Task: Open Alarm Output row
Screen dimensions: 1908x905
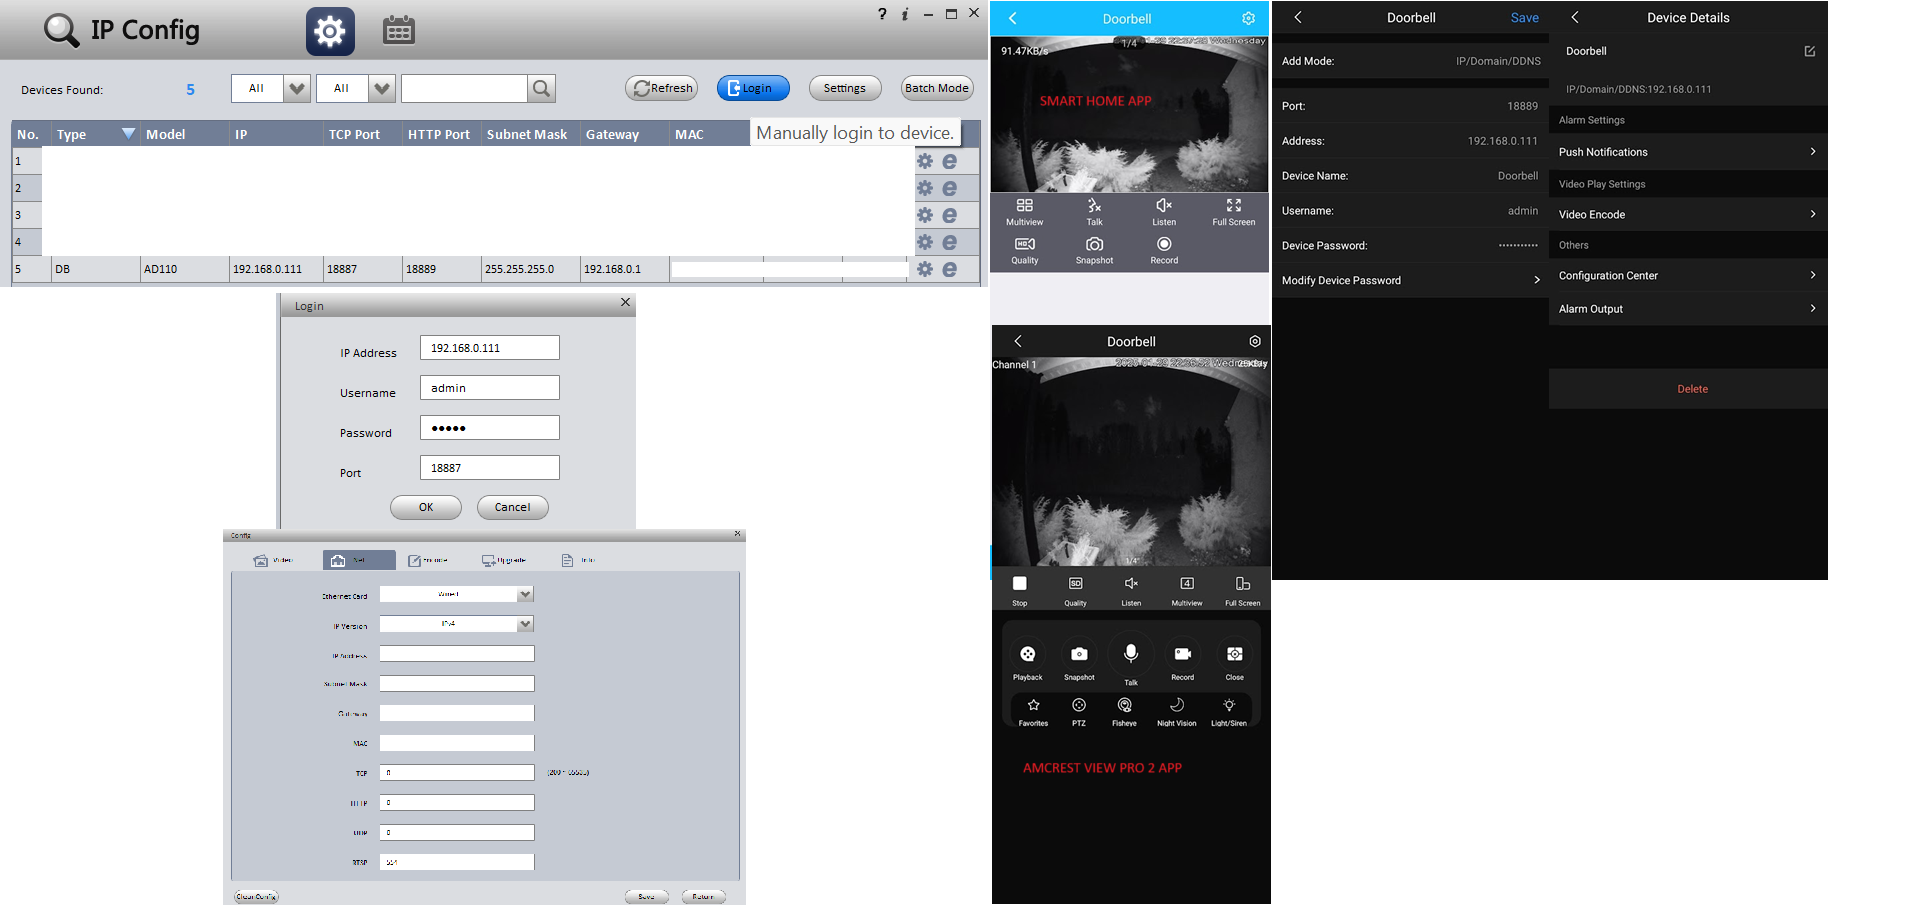Action: click(1688, 308)
